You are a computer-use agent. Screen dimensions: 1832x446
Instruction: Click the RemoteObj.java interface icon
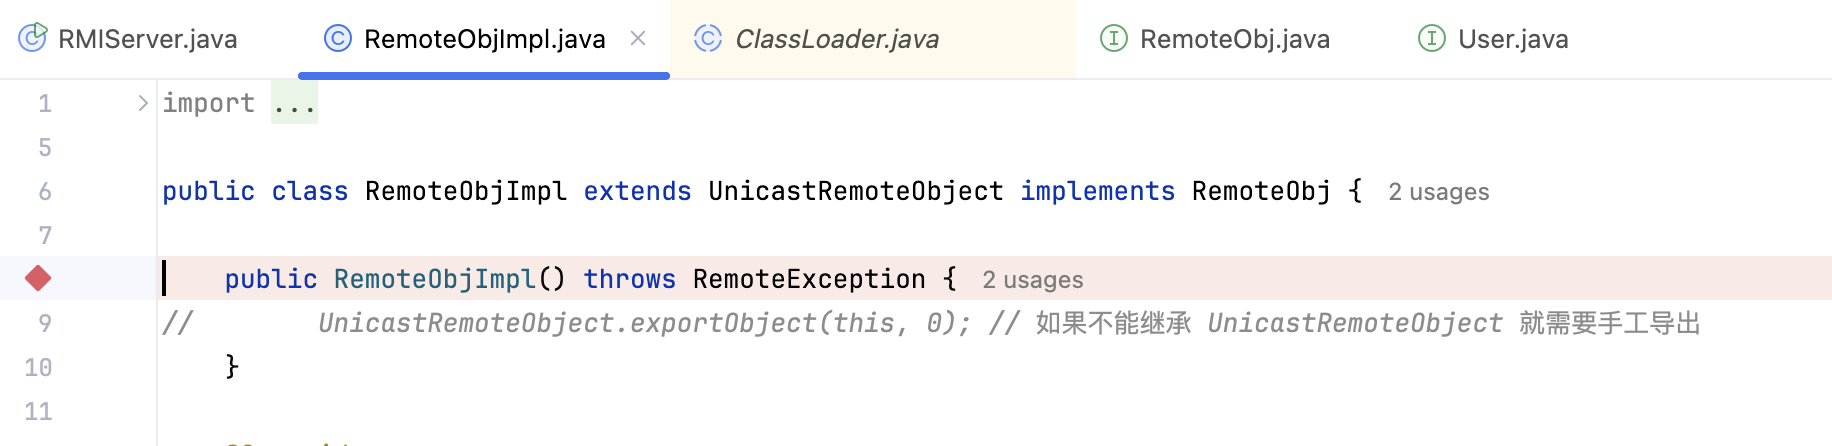click(x=1114, y=38)
